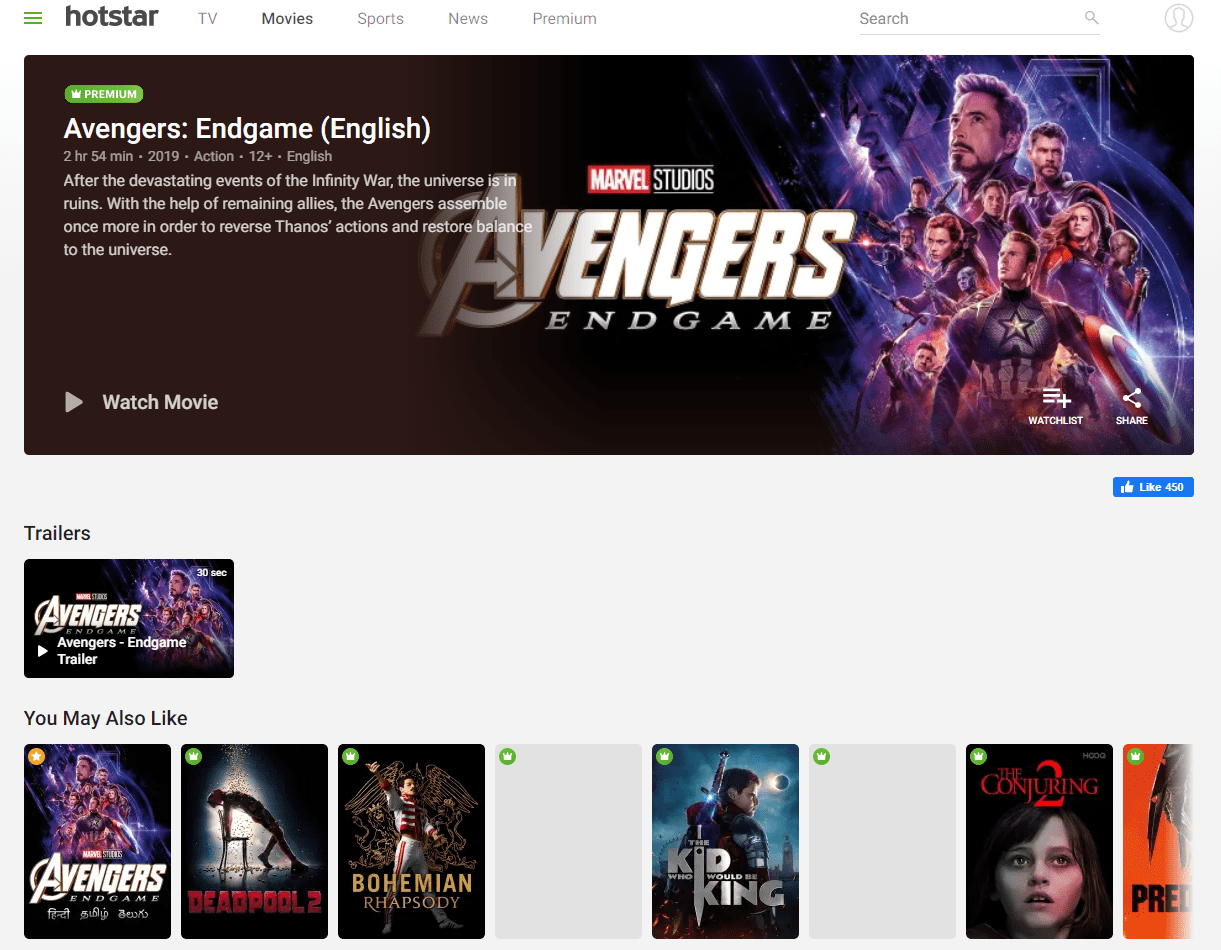The image size is (1221, 950).
Task: Click the crown badge on Deadpool 2
Action: click(x=193, y=756)
